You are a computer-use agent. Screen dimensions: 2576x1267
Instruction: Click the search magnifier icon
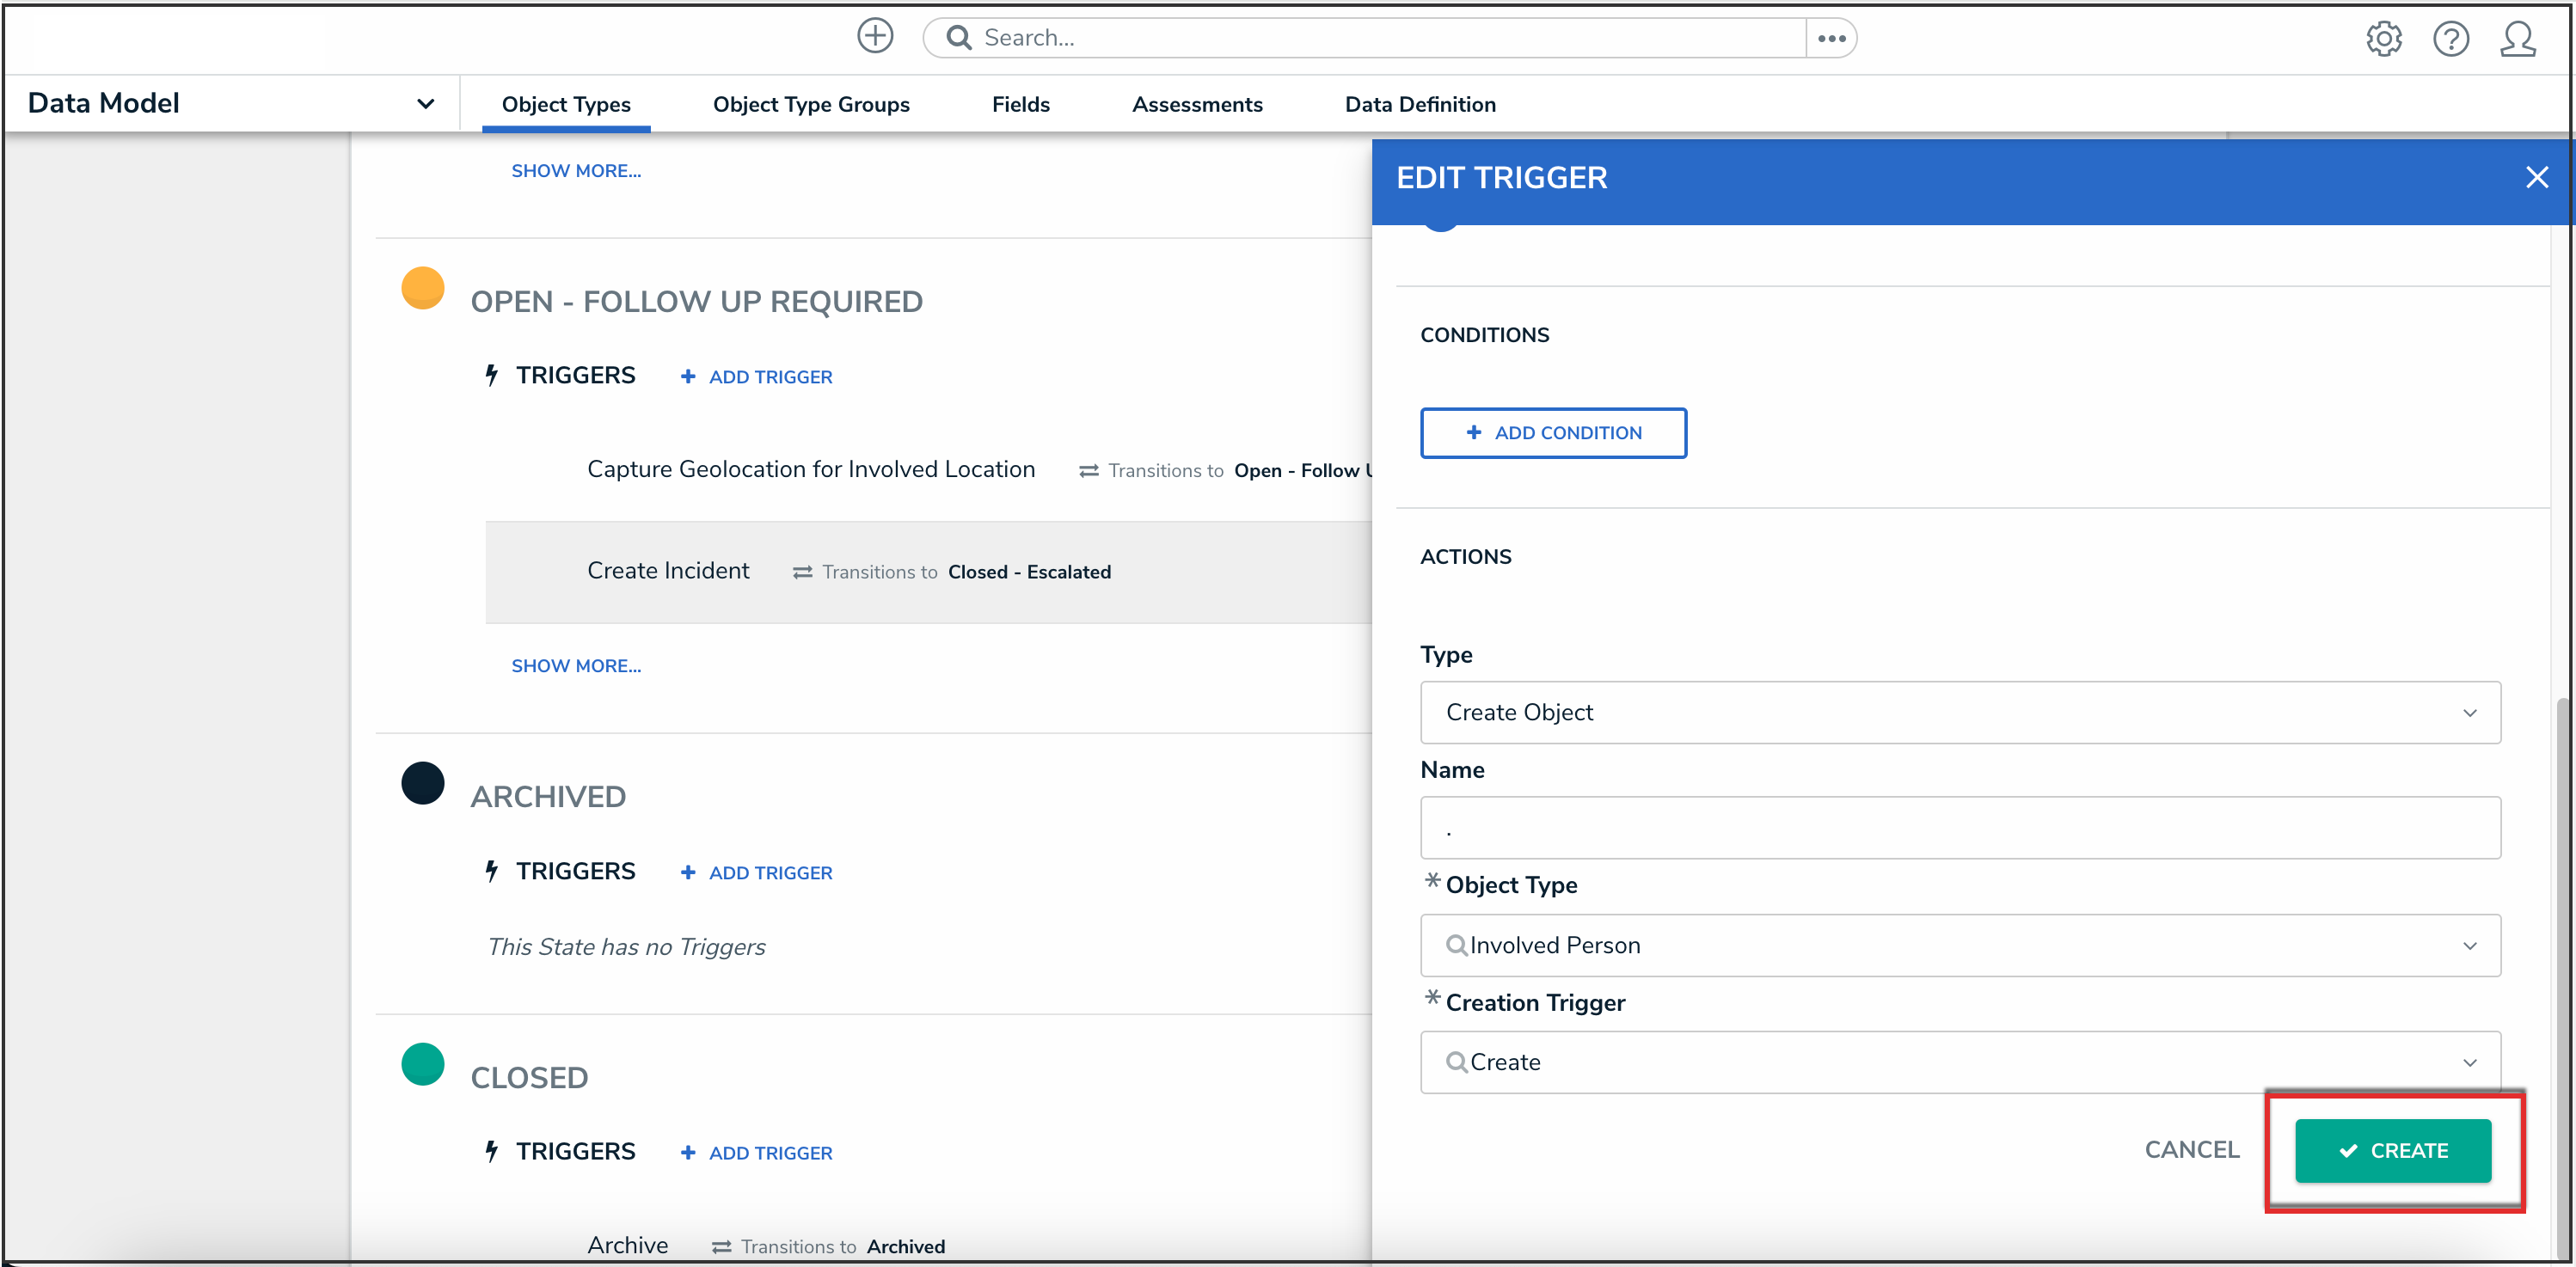point(958,38)
